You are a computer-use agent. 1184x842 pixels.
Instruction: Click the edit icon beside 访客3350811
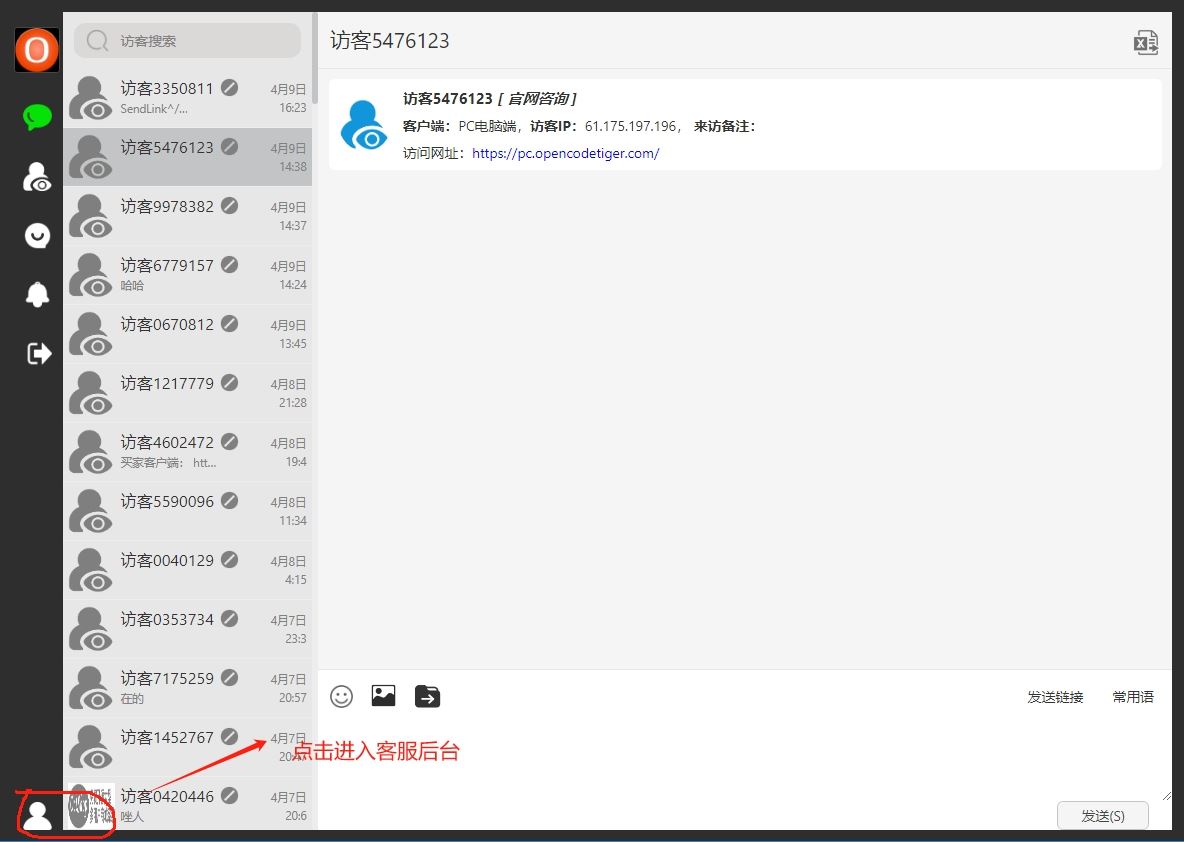click(230, 88)
